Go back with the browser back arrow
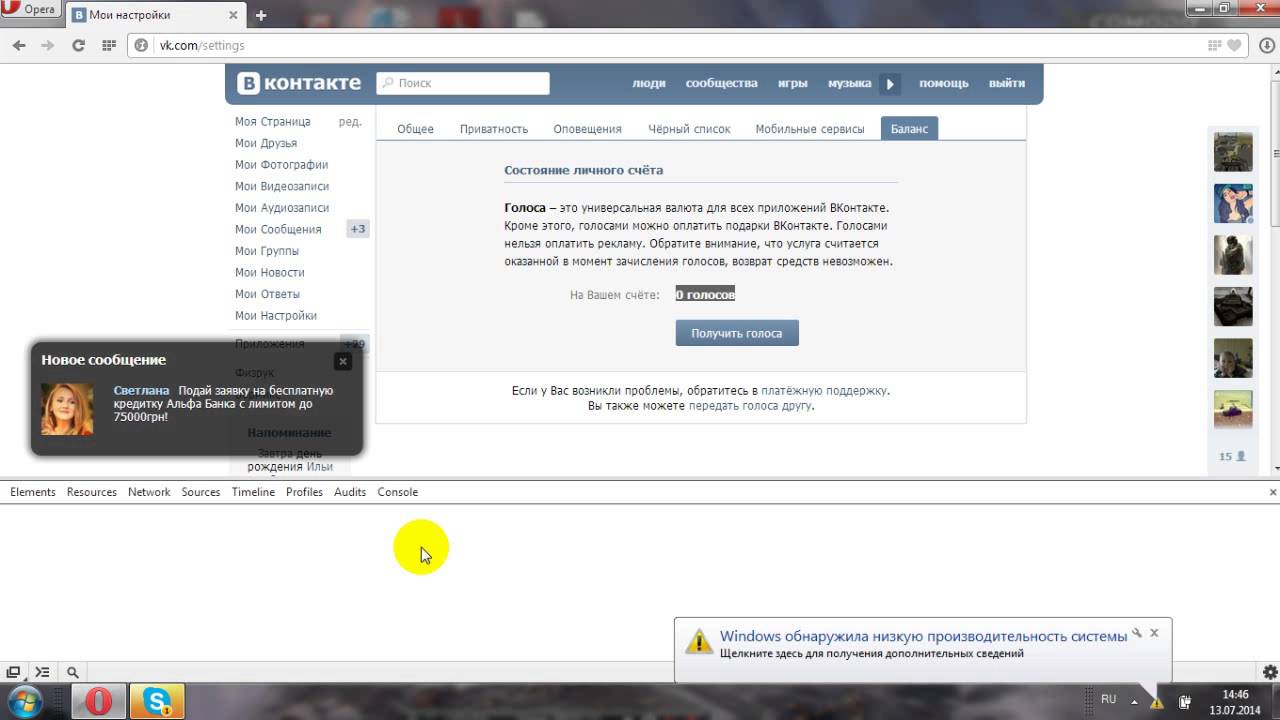 (18, 45)
